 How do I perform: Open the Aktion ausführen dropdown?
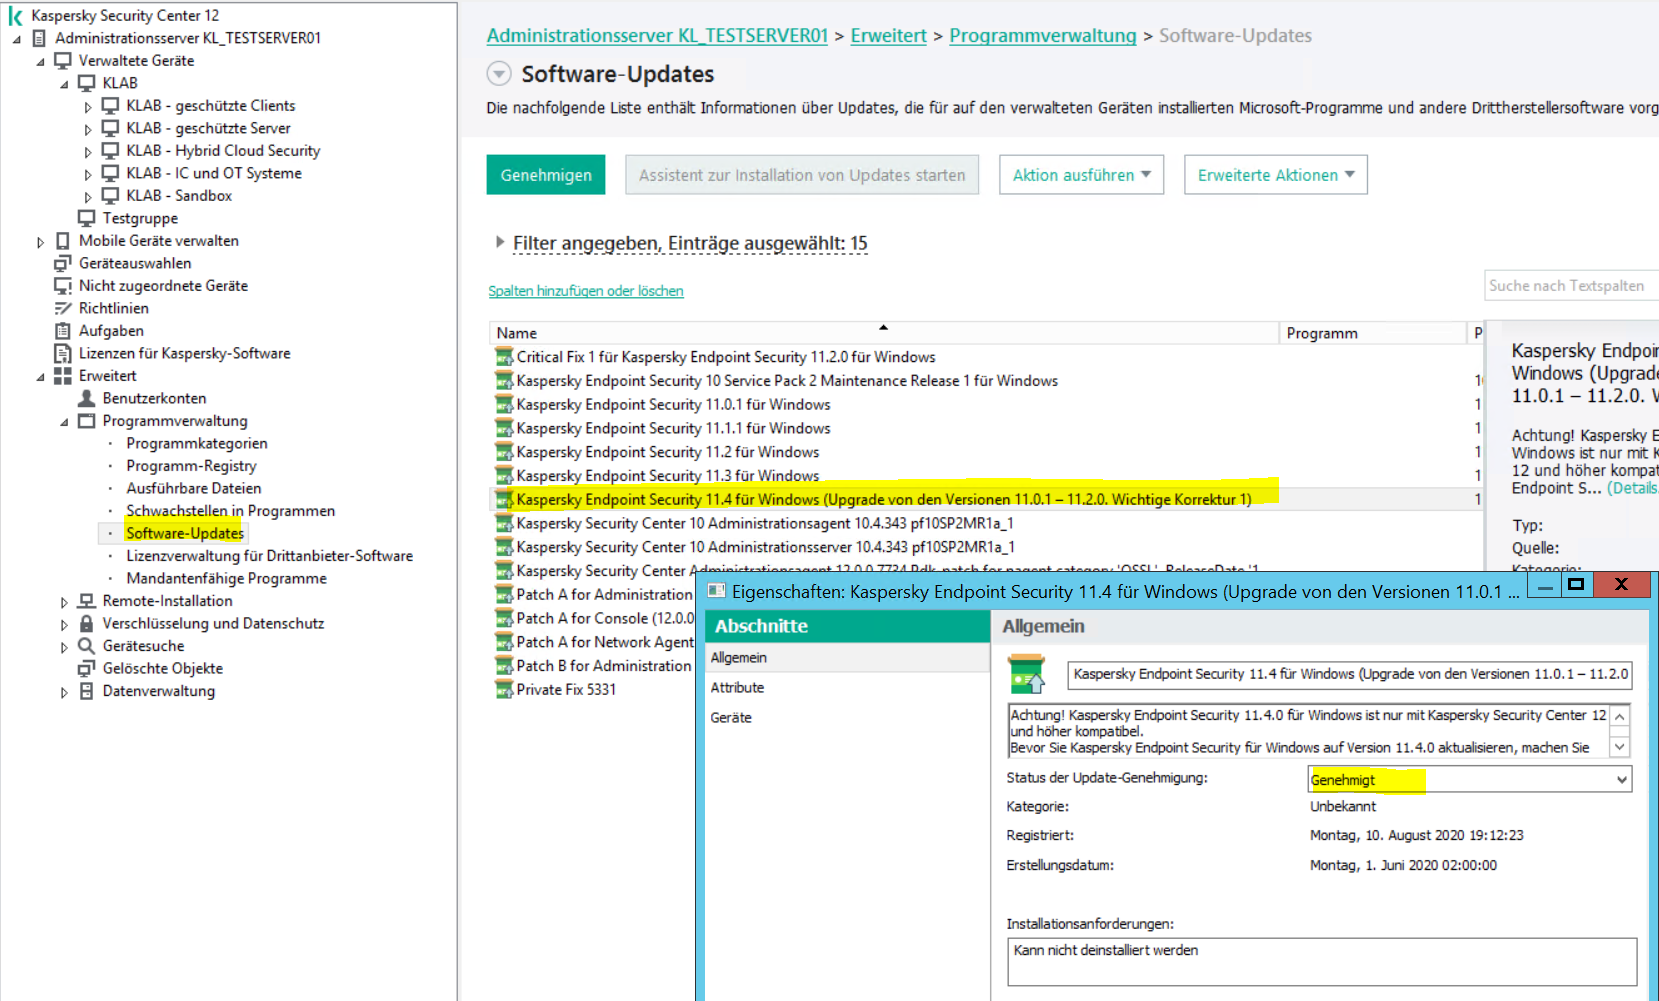pyautogui.click(x=1081, y=175)
